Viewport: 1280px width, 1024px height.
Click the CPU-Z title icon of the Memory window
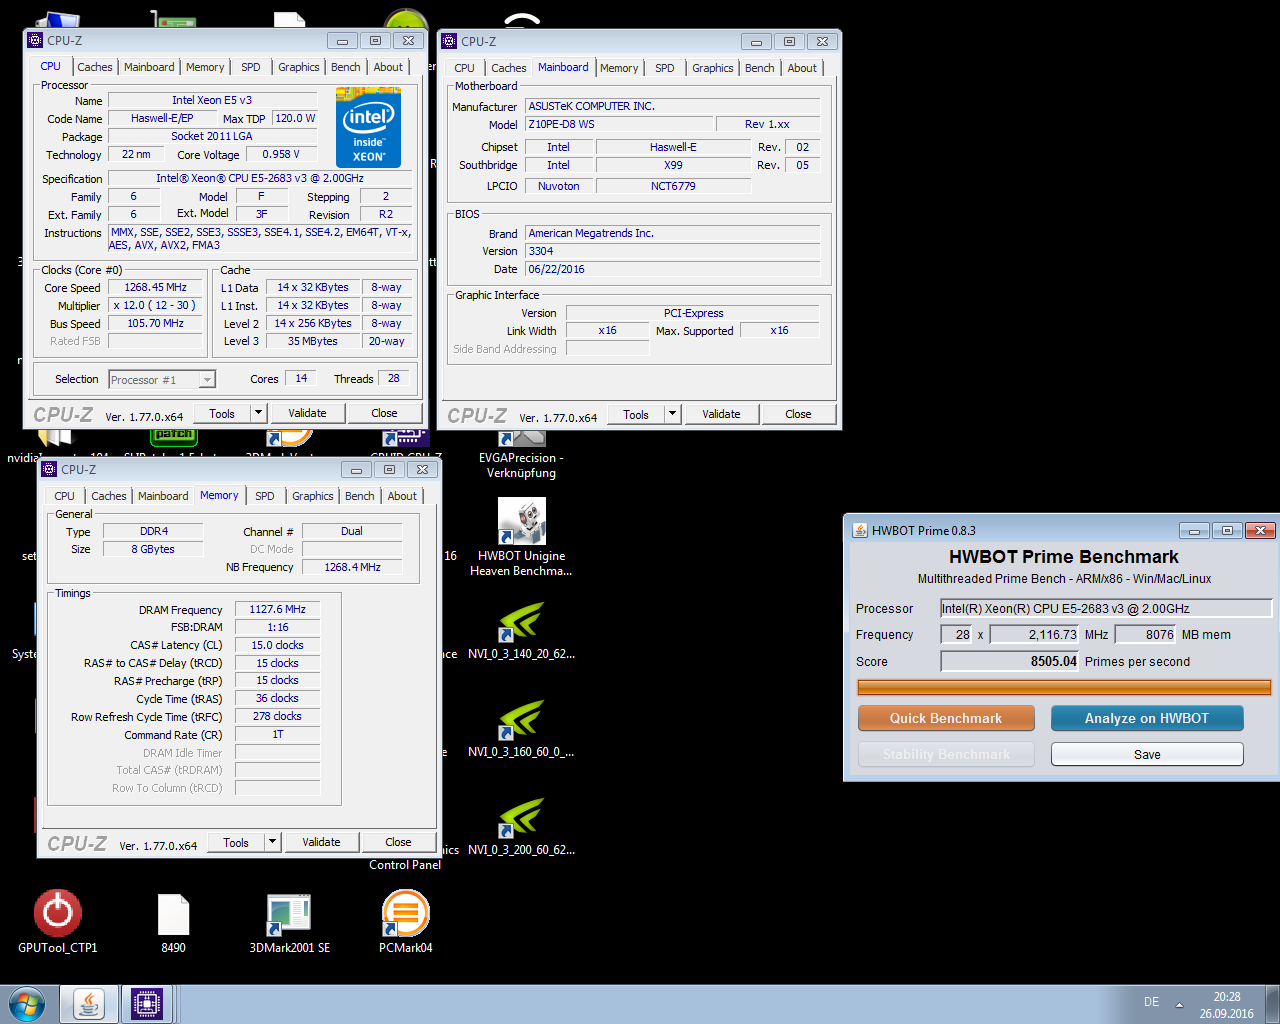(49, 469)
